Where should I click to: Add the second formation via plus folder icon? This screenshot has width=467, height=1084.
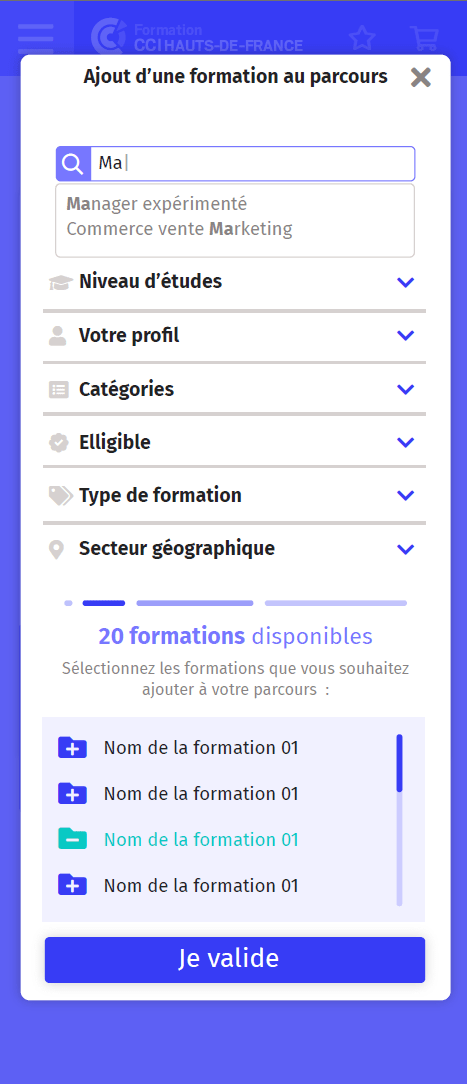pos(73,793)
